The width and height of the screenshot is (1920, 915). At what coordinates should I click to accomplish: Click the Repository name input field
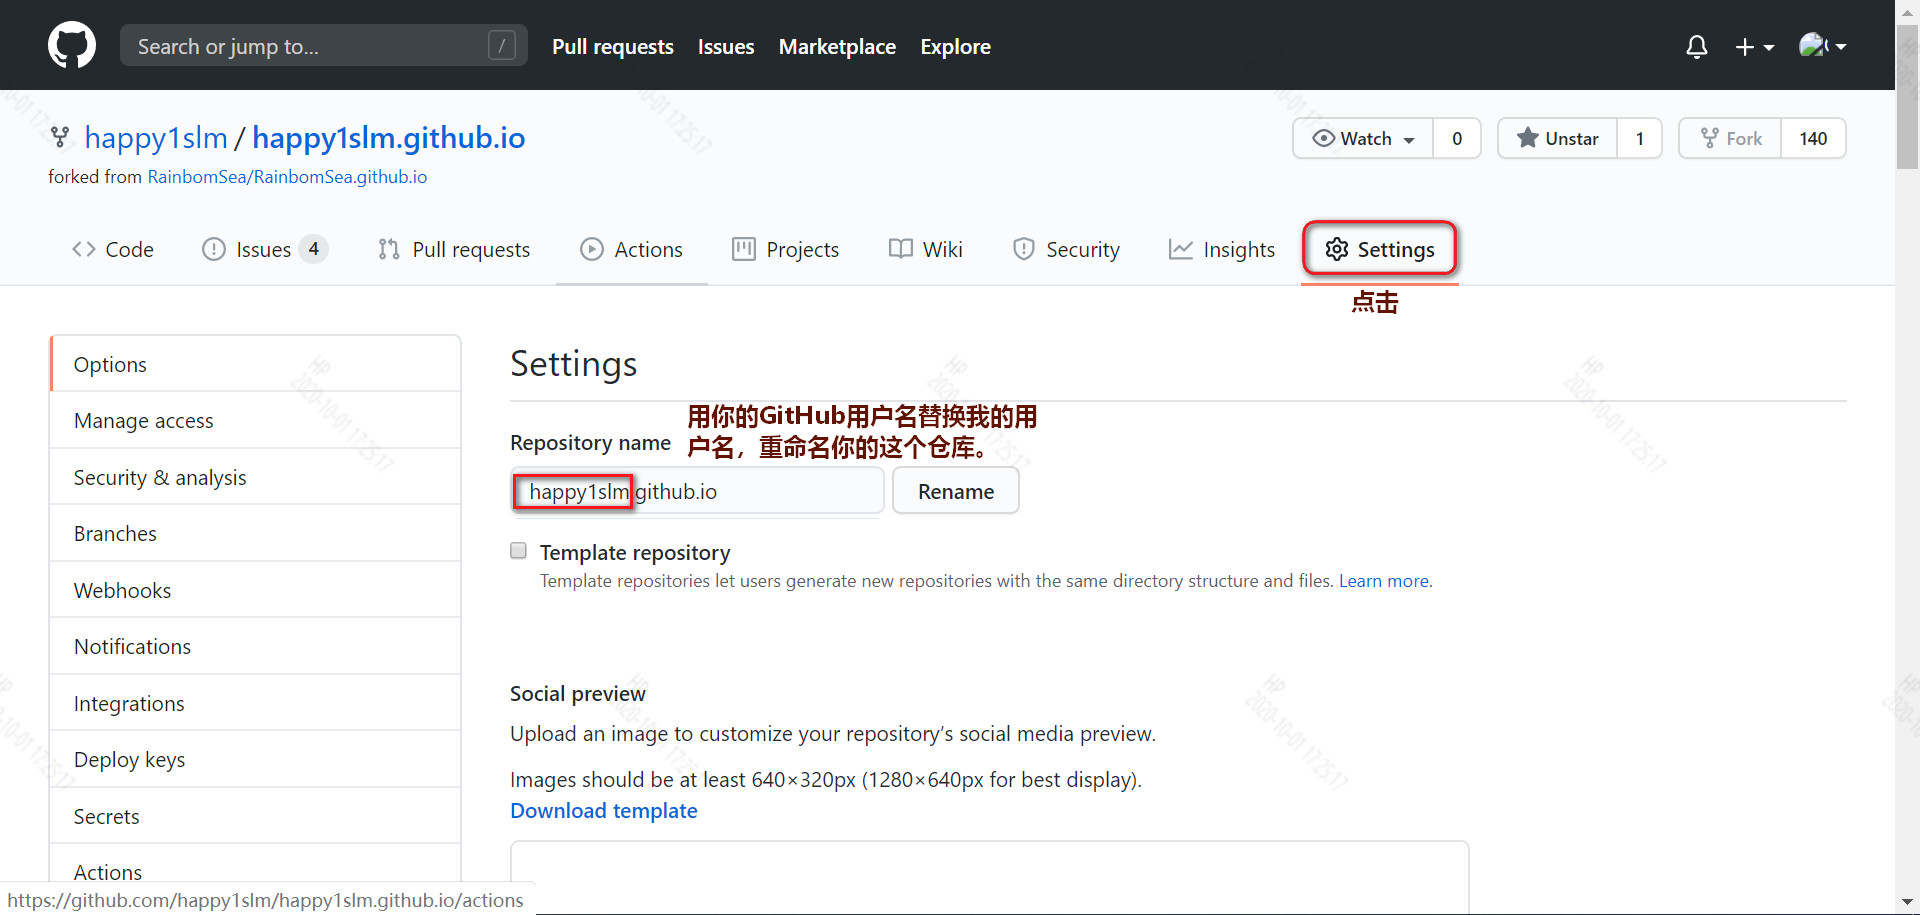coord(697,491)
